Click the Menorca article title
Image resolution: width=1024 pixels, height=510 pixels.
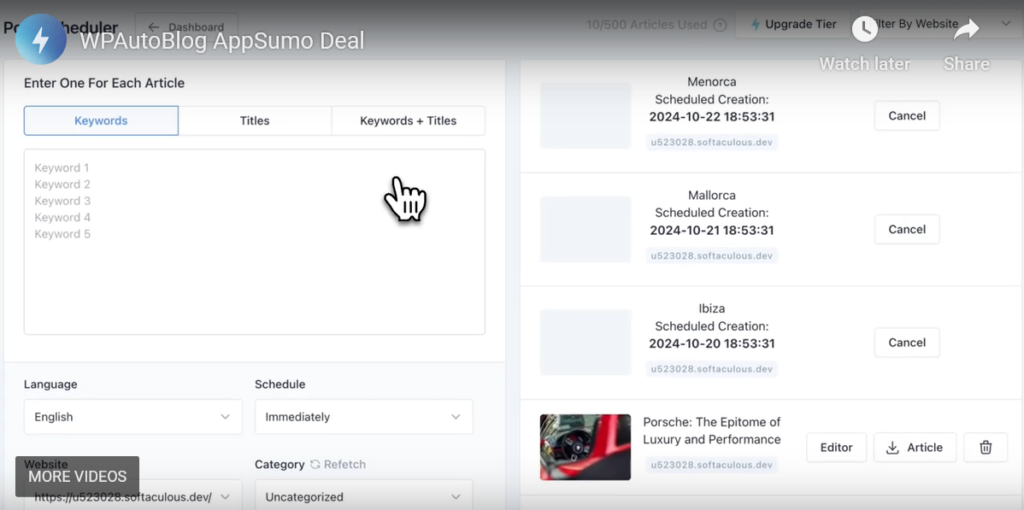[712, 82]
